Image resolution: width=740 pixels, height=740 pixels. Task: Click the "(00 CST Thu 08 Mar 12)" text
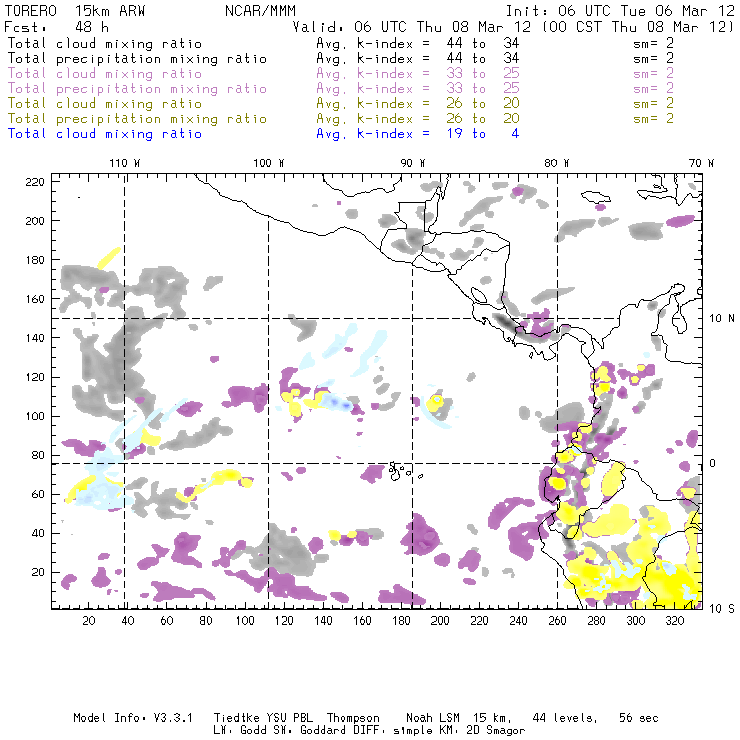(638, 27)
